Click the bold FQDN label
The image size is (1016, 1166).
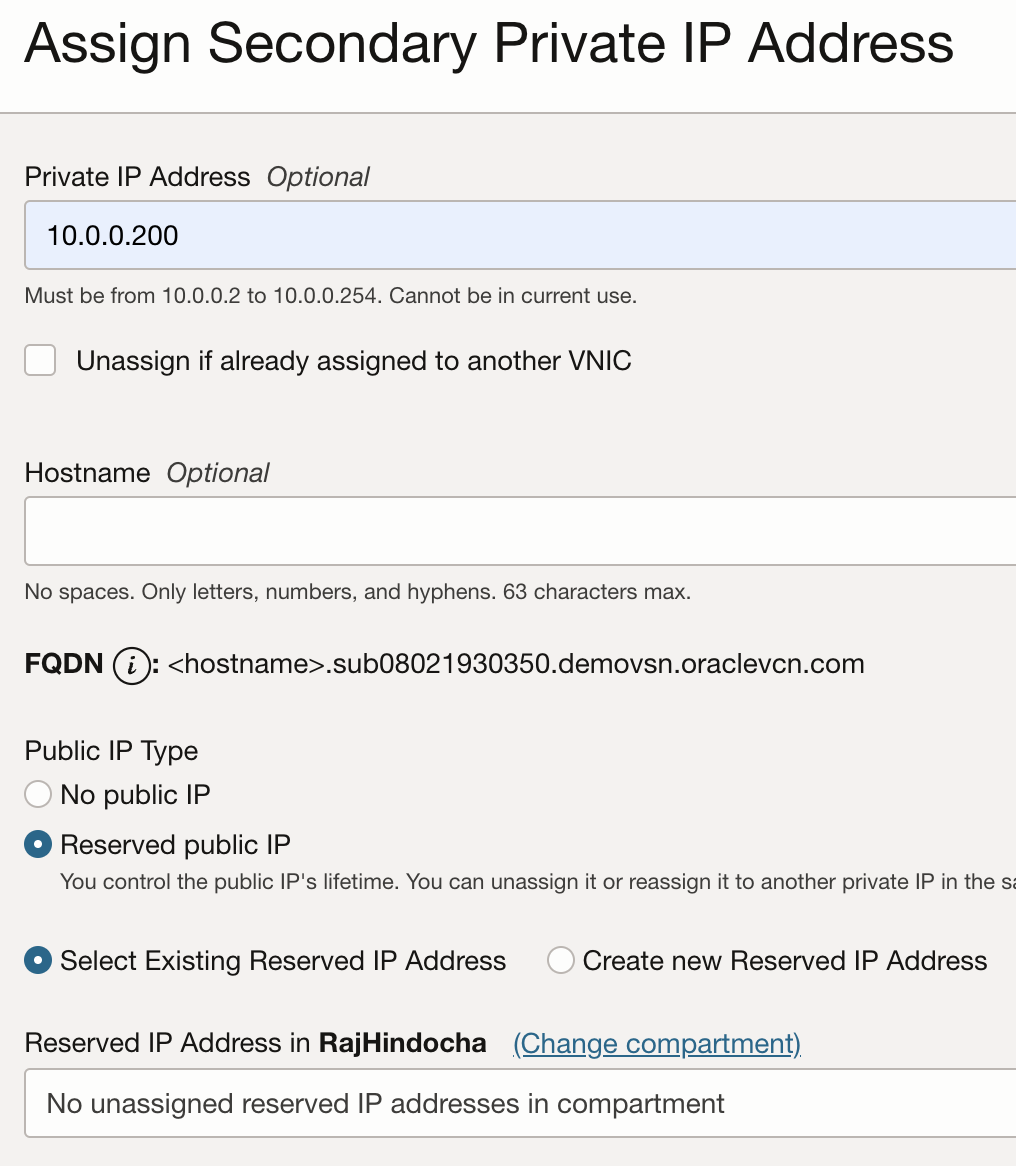click(x=64, y=664)
